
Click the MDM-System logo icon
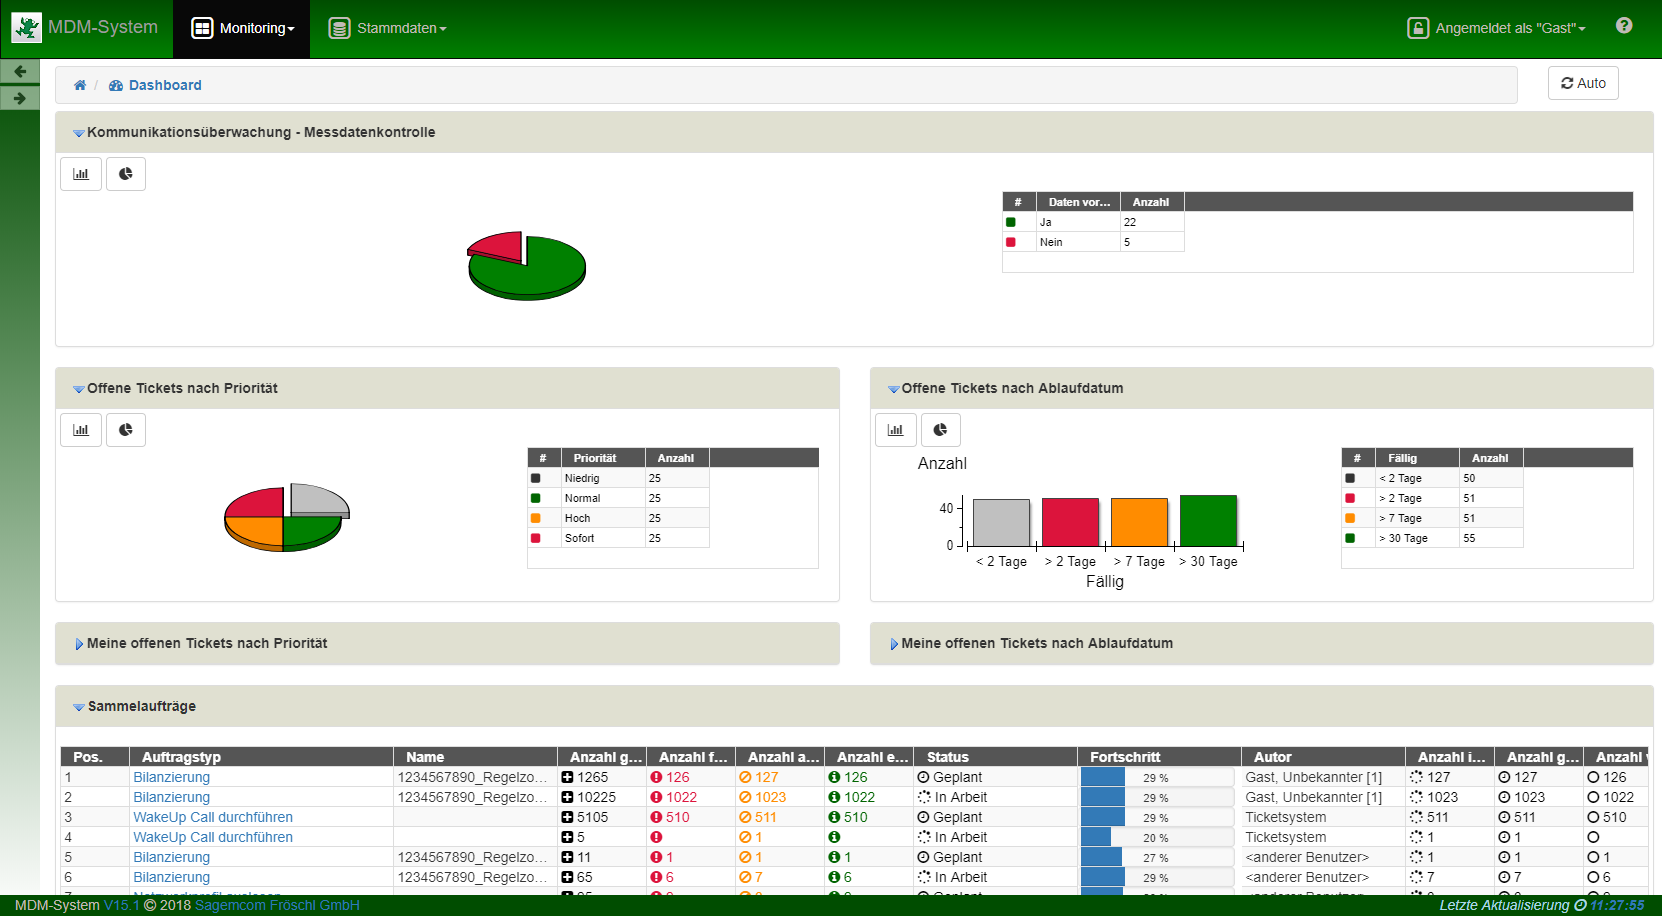(27, 28)
